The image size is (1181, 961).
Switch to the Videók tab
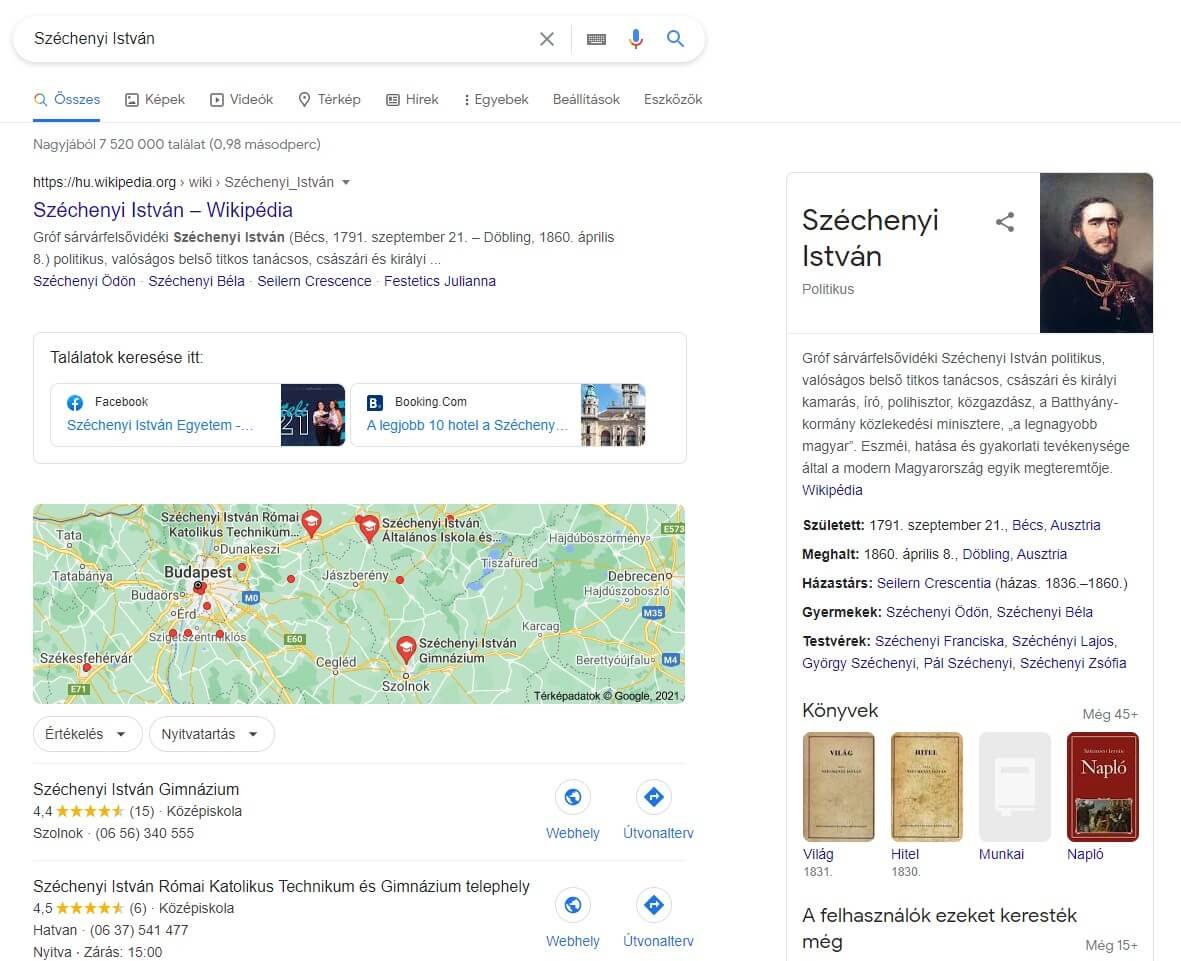click(x=241, y=99)
